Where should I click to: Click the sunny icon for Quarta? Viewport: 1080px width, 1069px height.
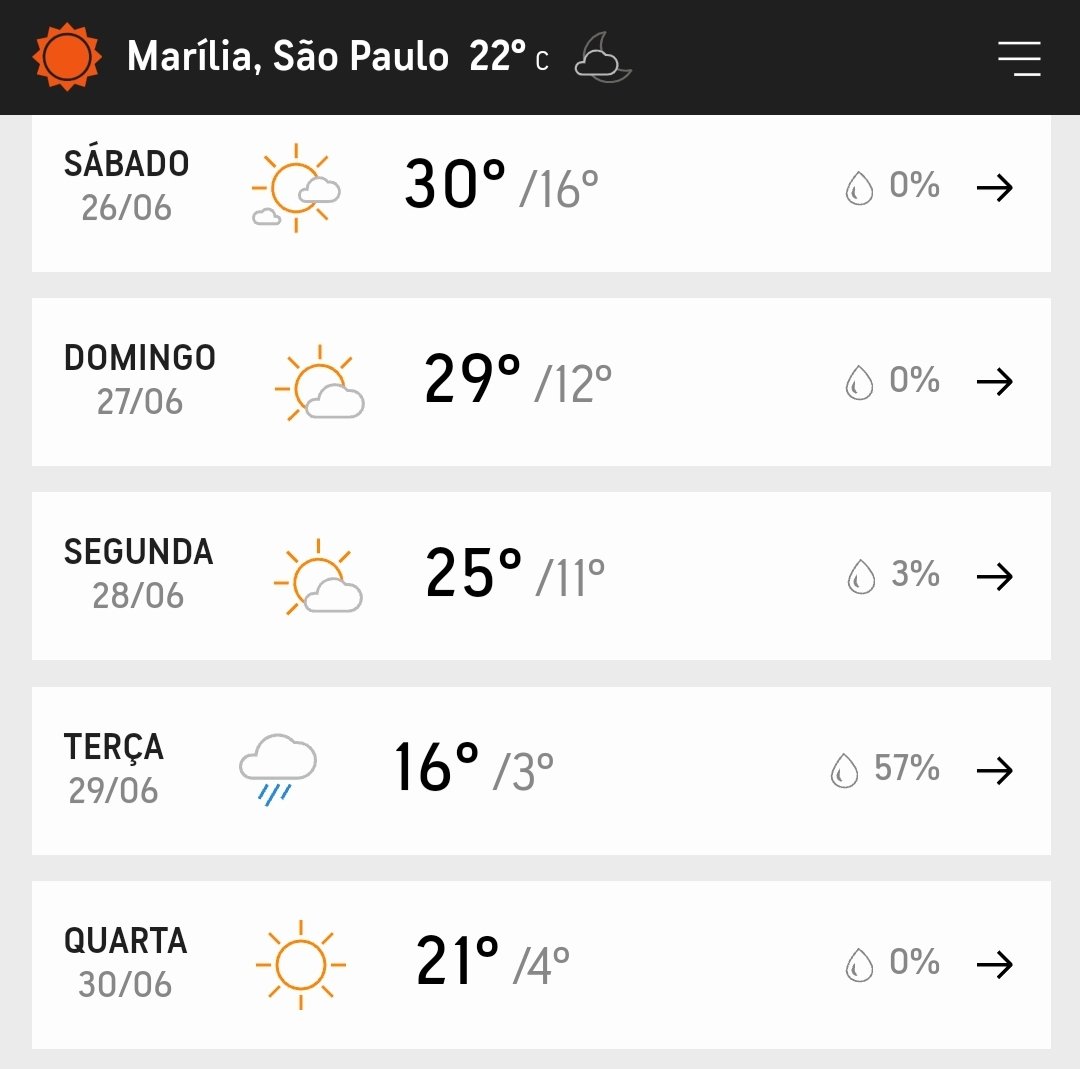coord(300,964)
